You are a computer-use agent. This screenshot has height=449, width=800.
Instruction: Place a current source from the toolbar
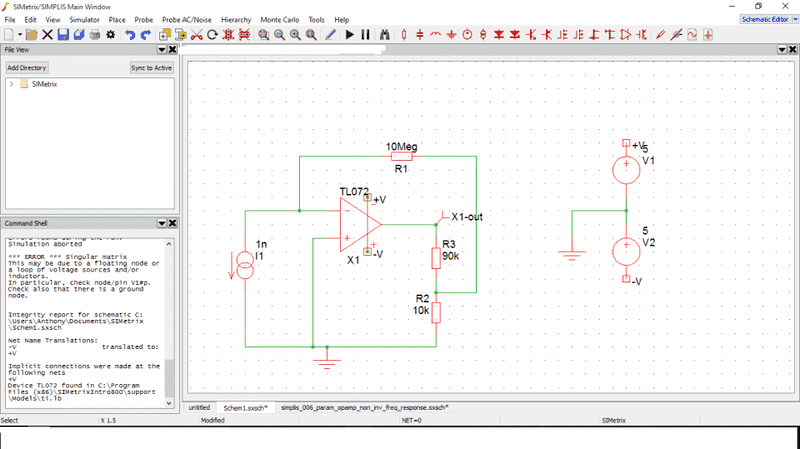tap(483, 35)
